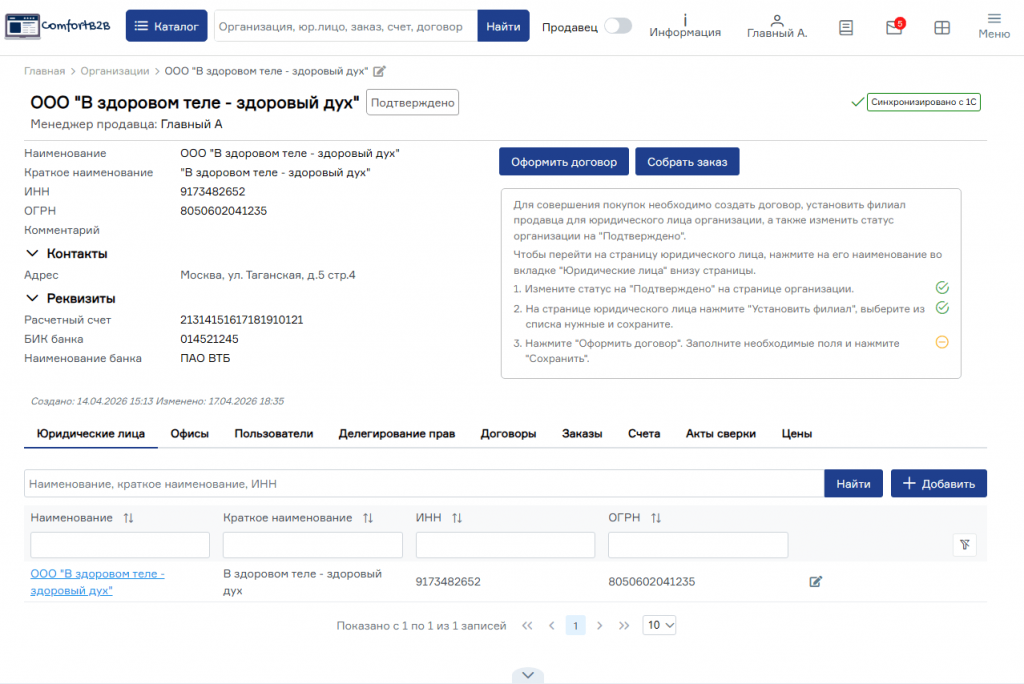The height and width of the screenshot is (684, 1024).
Task: Click green check icon for step 2
Action: [942, 308]
